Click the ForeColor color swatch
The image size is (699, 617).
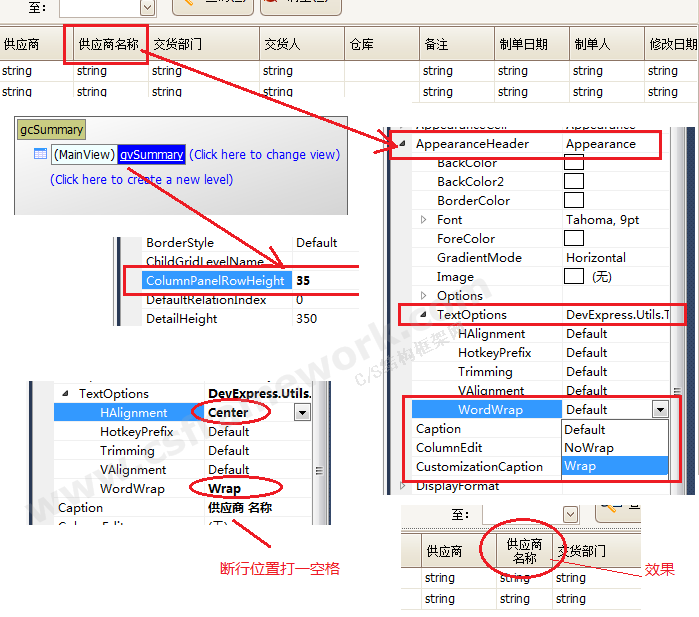(574, 238)
